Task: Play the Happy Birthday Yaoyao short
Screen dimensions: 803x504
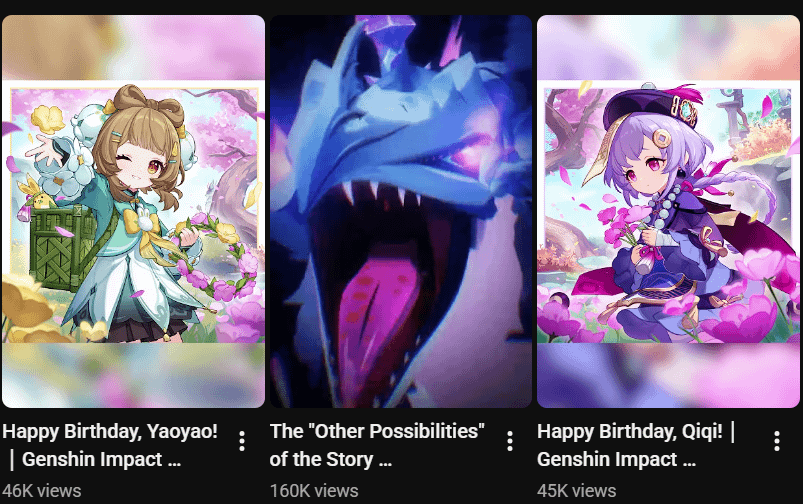Action: [x=133, y=211]
